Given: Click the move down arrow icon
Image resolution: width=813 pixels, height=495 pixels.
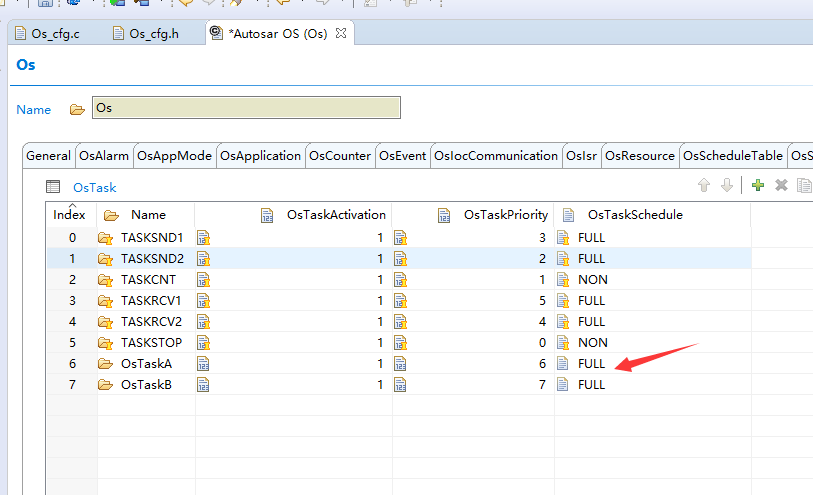Looking at the screenshot, I should 727,185.
